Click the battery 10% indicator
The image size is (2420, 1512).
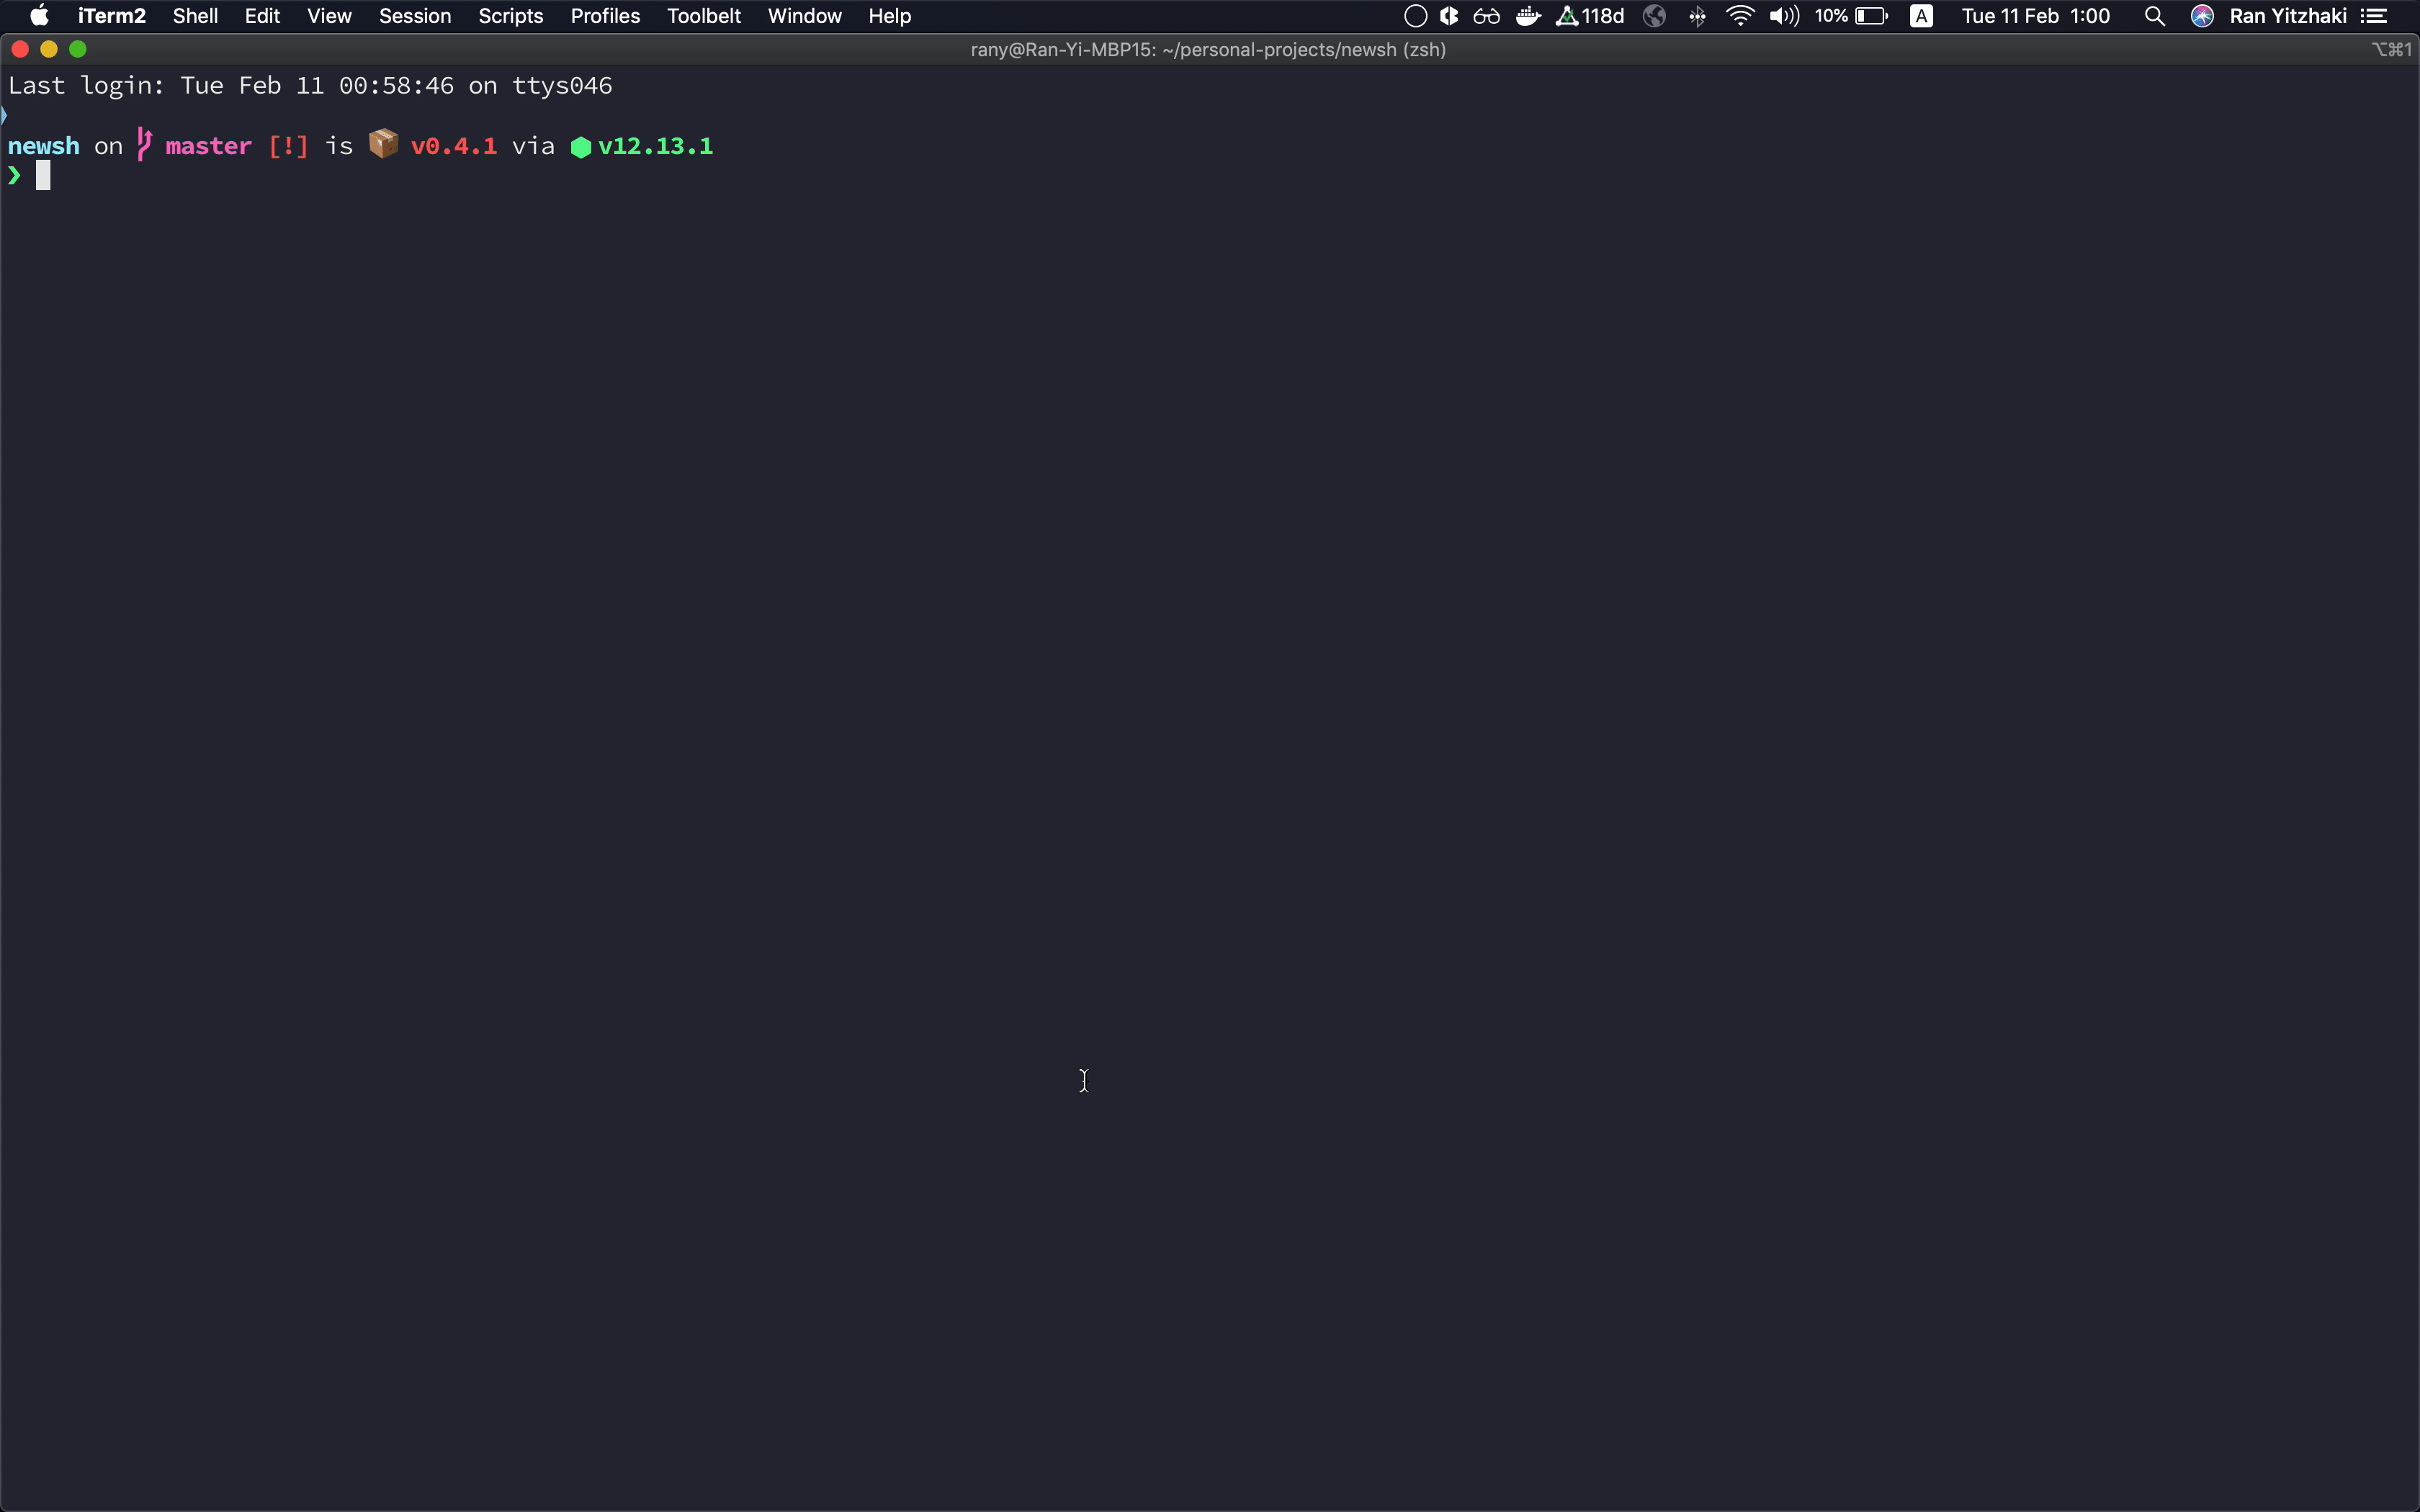click(x=1851, y=16)
